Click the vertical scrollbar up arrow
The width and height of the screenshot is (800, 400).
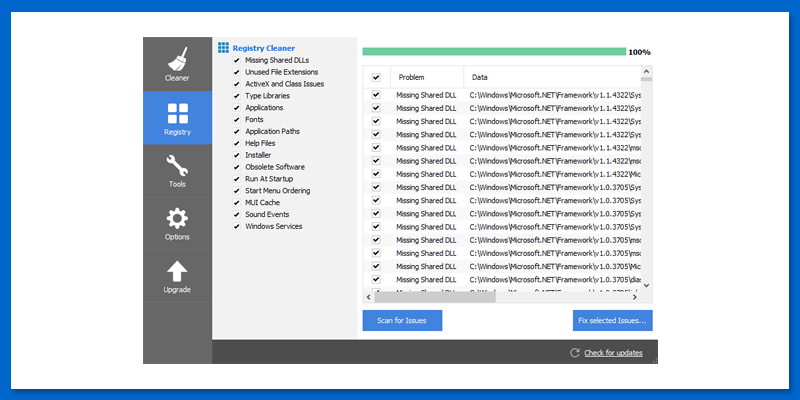click(646, 72)
